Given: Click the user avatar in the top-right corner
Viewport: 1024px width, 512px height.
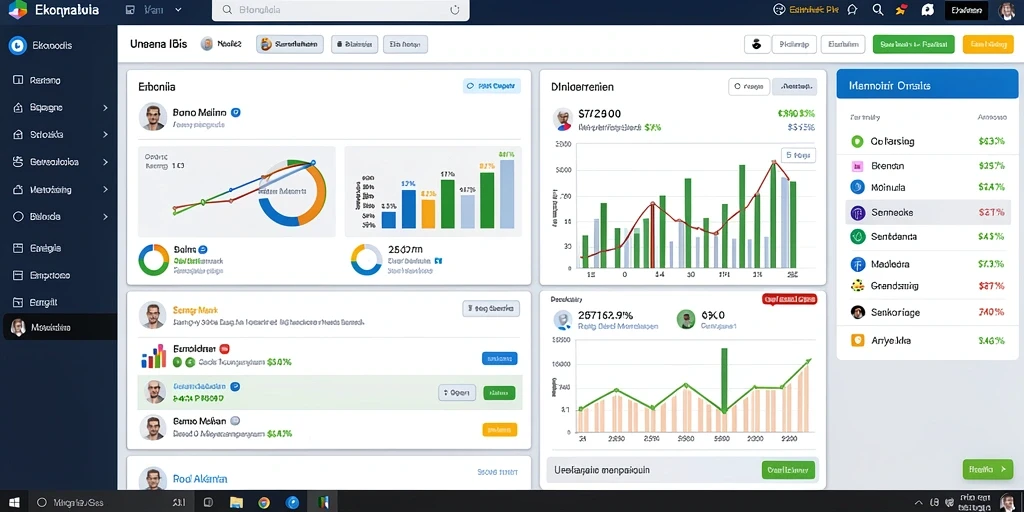Looking at the screenshot, I should pos(1007,10).
